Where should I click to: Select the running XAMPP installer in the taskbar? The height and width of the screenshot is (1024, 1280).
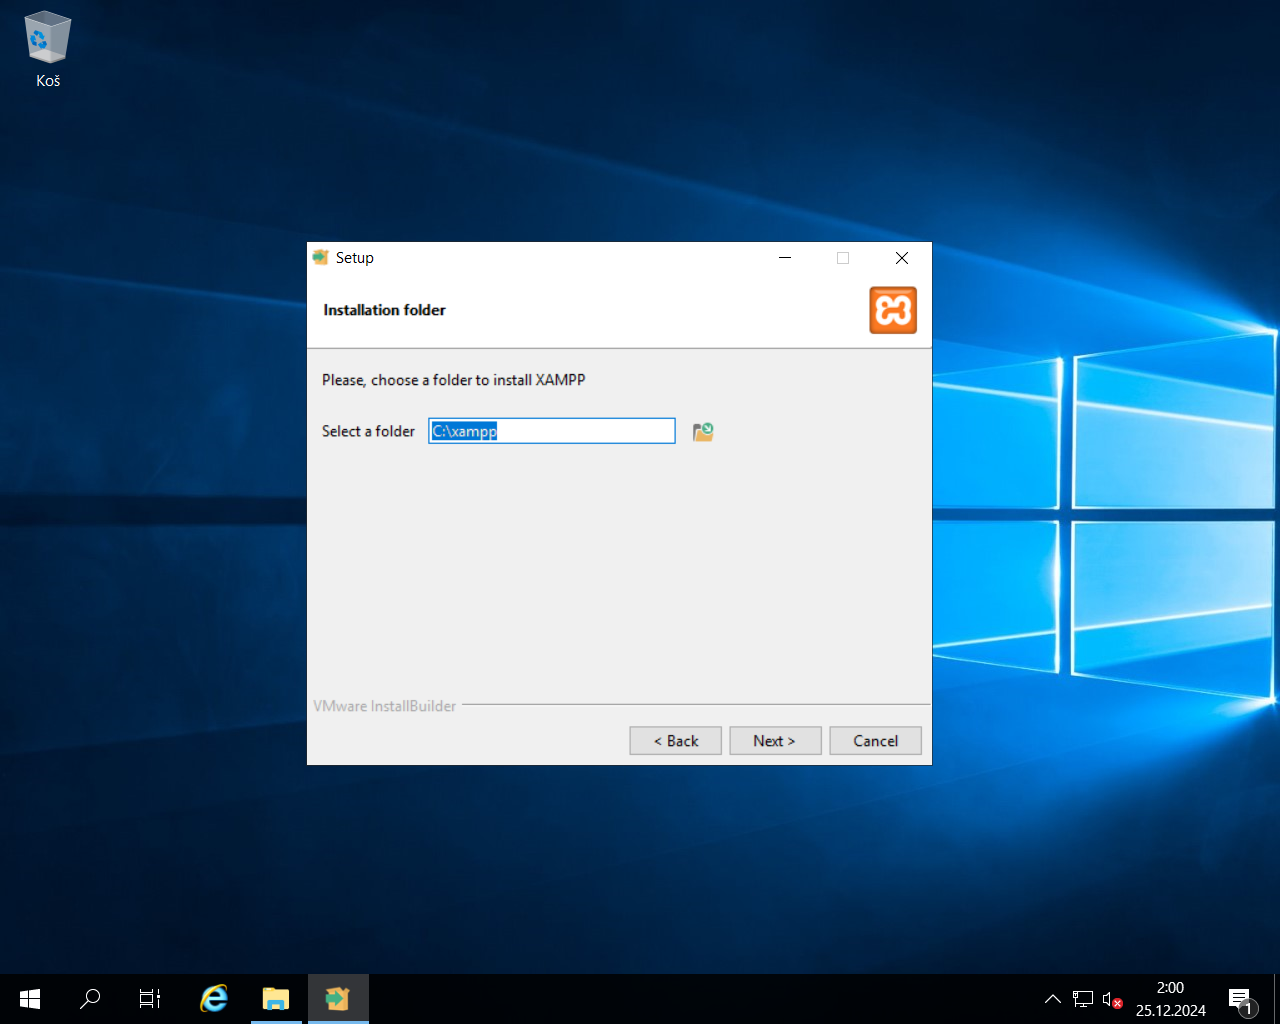pyautogui.click(x=337, y=998)
